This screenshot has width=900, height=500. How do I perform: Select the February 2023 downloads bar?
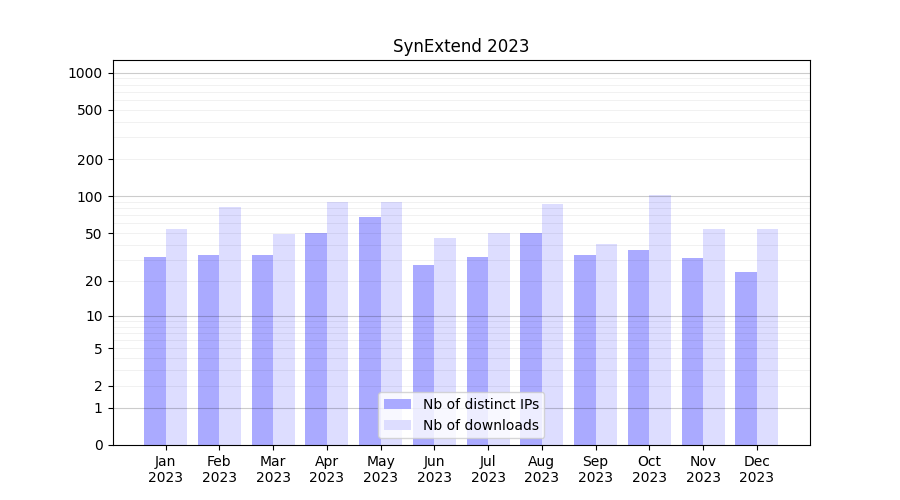pos(230,325)
